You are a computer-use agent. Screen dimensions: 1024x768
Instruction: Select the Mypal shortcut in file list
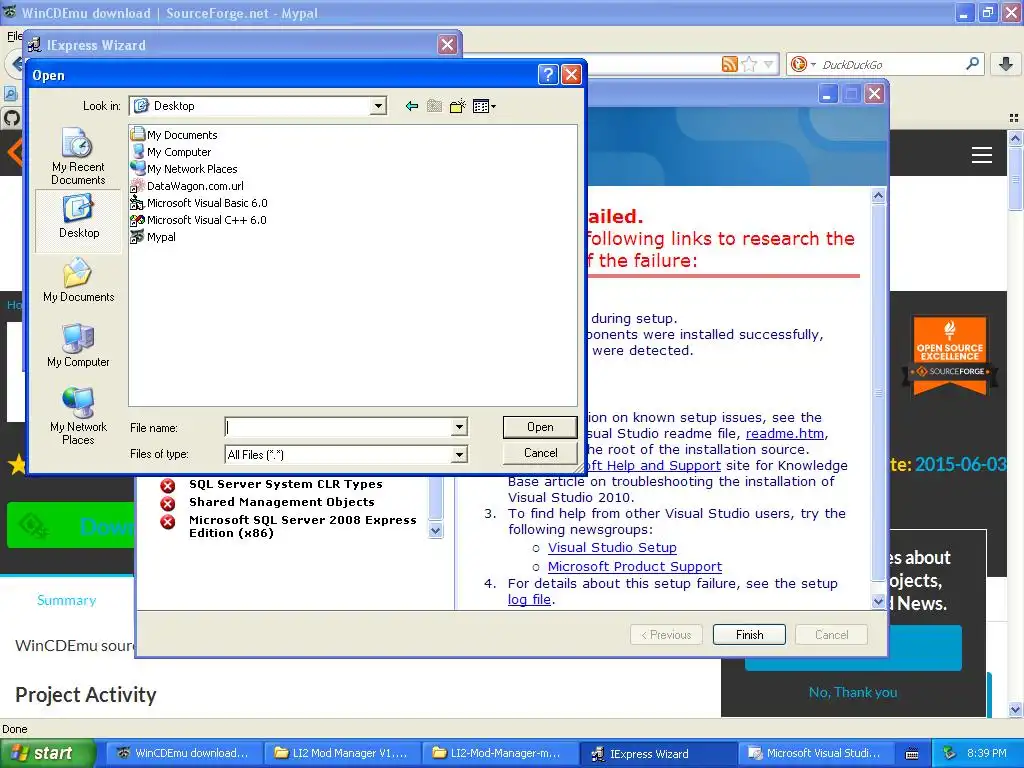click(153, 236)
